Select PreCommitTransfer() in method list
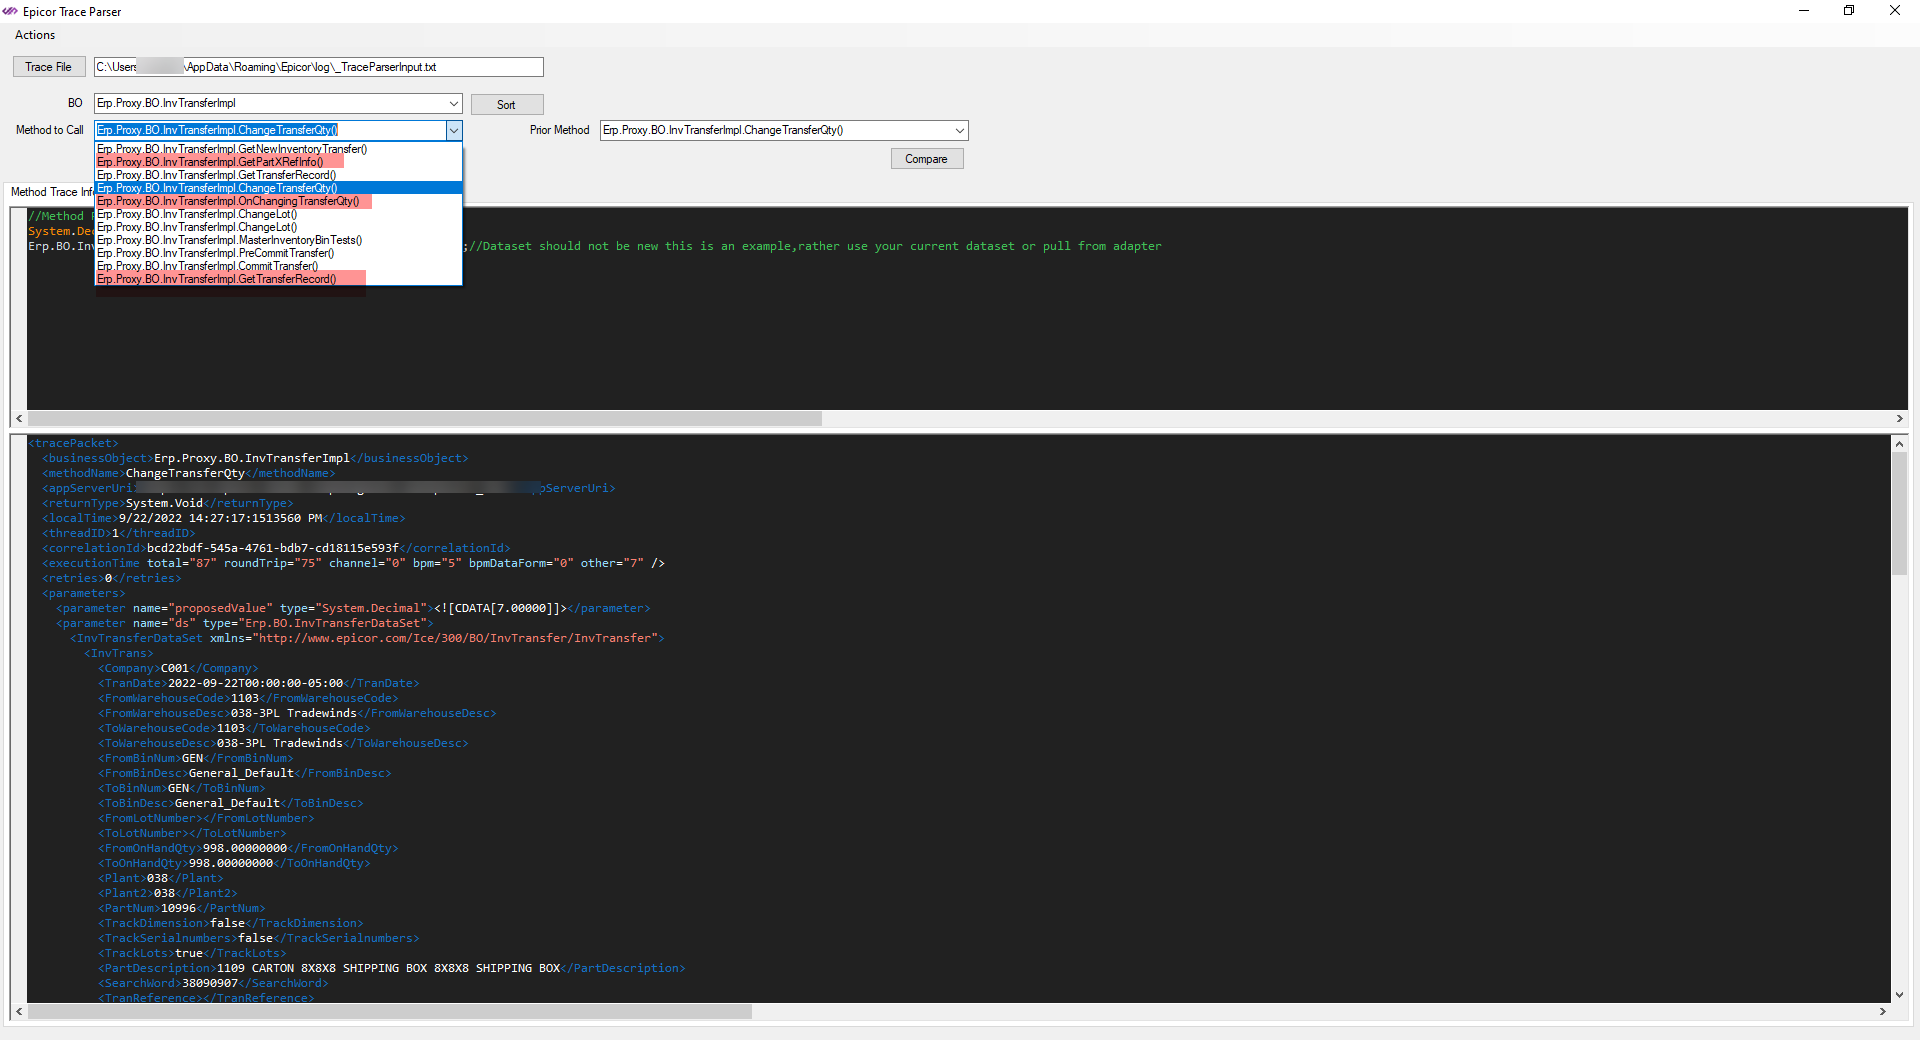This screenshot has height=1040, width=1920. pos(279,253)
